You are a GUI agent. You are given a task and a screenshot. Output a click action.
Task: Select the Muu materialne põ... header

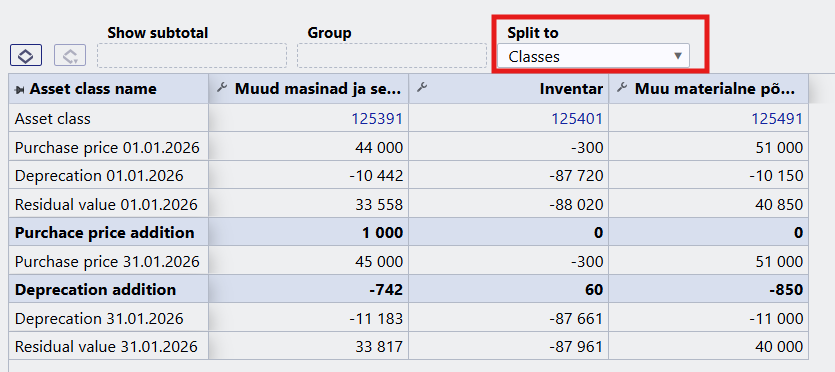coord(709,89)
